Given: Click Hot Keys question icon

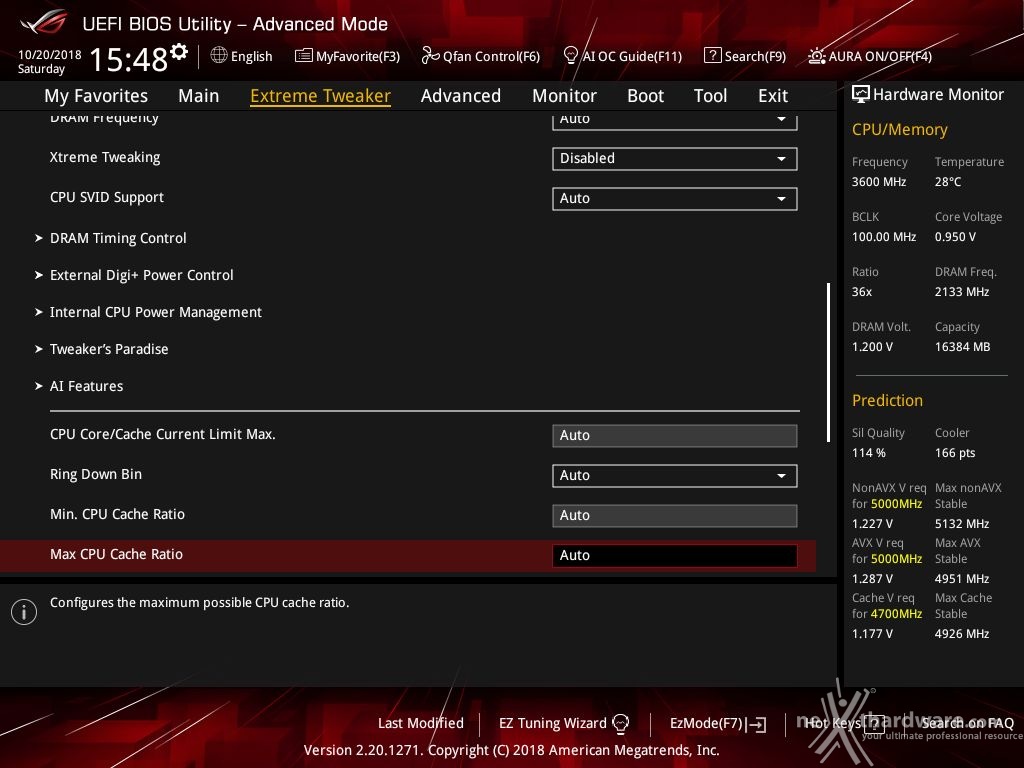Looking at the screenshot, I should [874, 723].
